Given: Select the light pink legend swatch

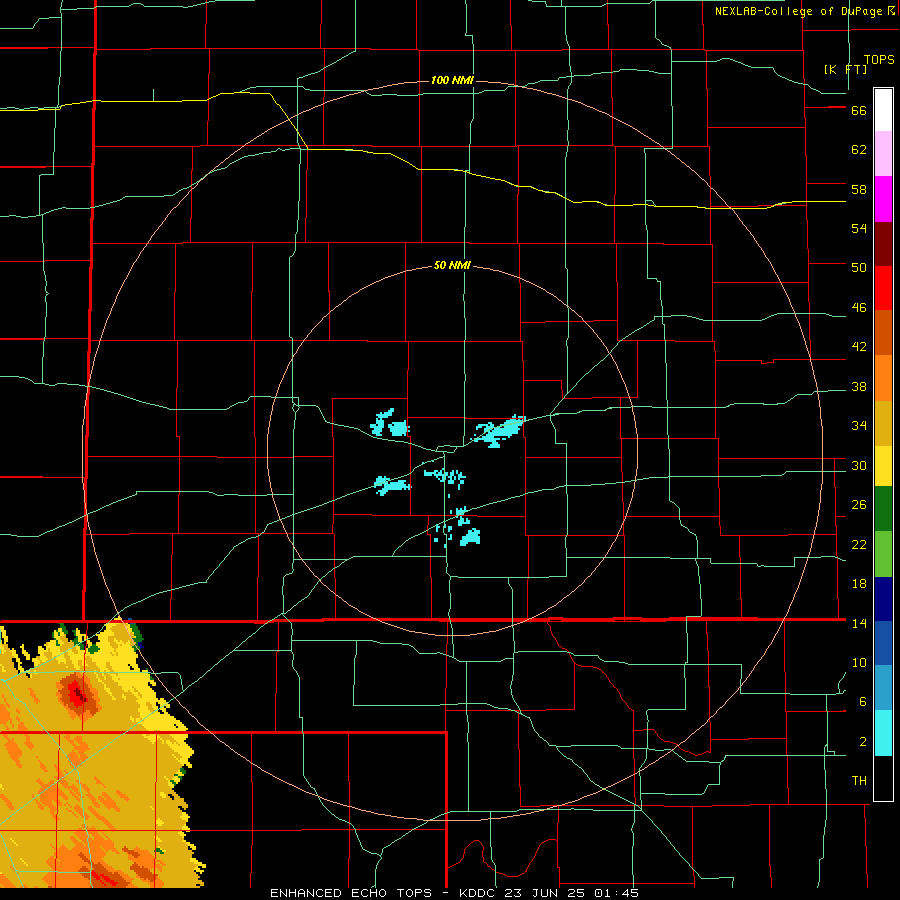Looking at the screenshot, I should click(883, 153).
